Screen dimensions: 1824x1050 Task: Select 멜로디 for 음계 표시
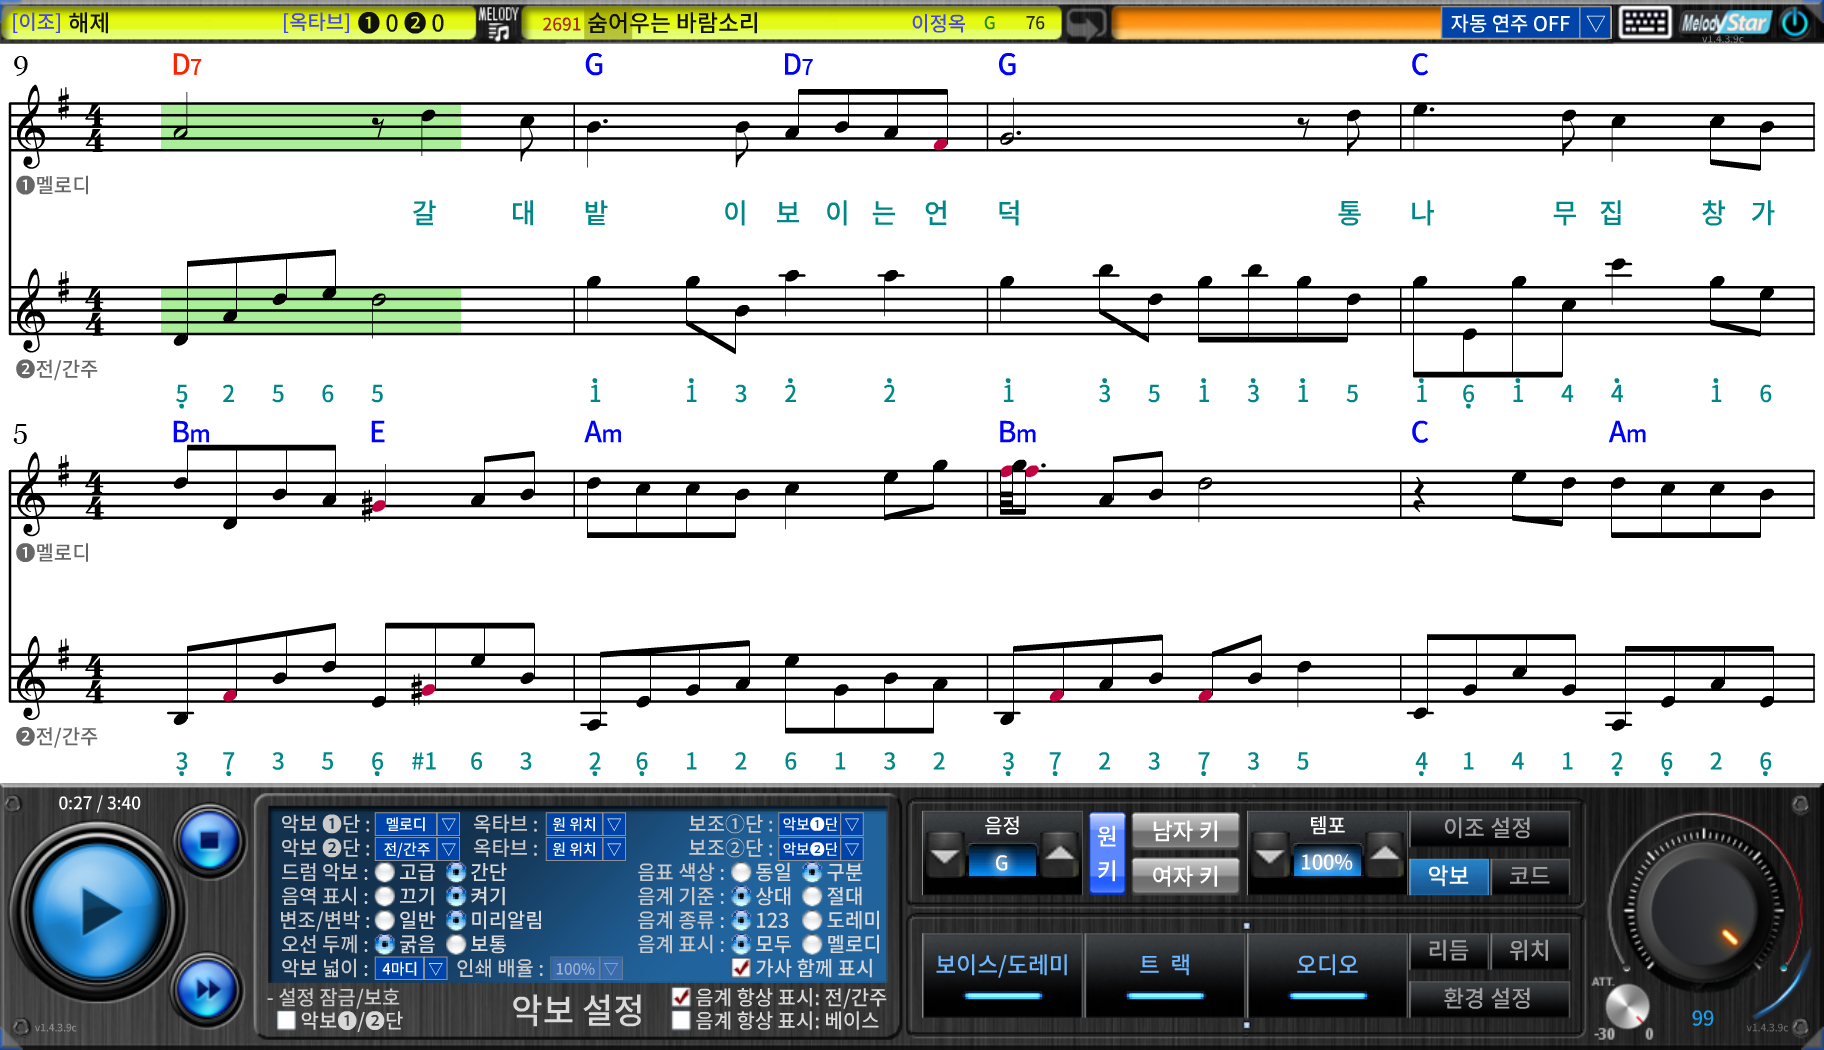tap(812, 944)
